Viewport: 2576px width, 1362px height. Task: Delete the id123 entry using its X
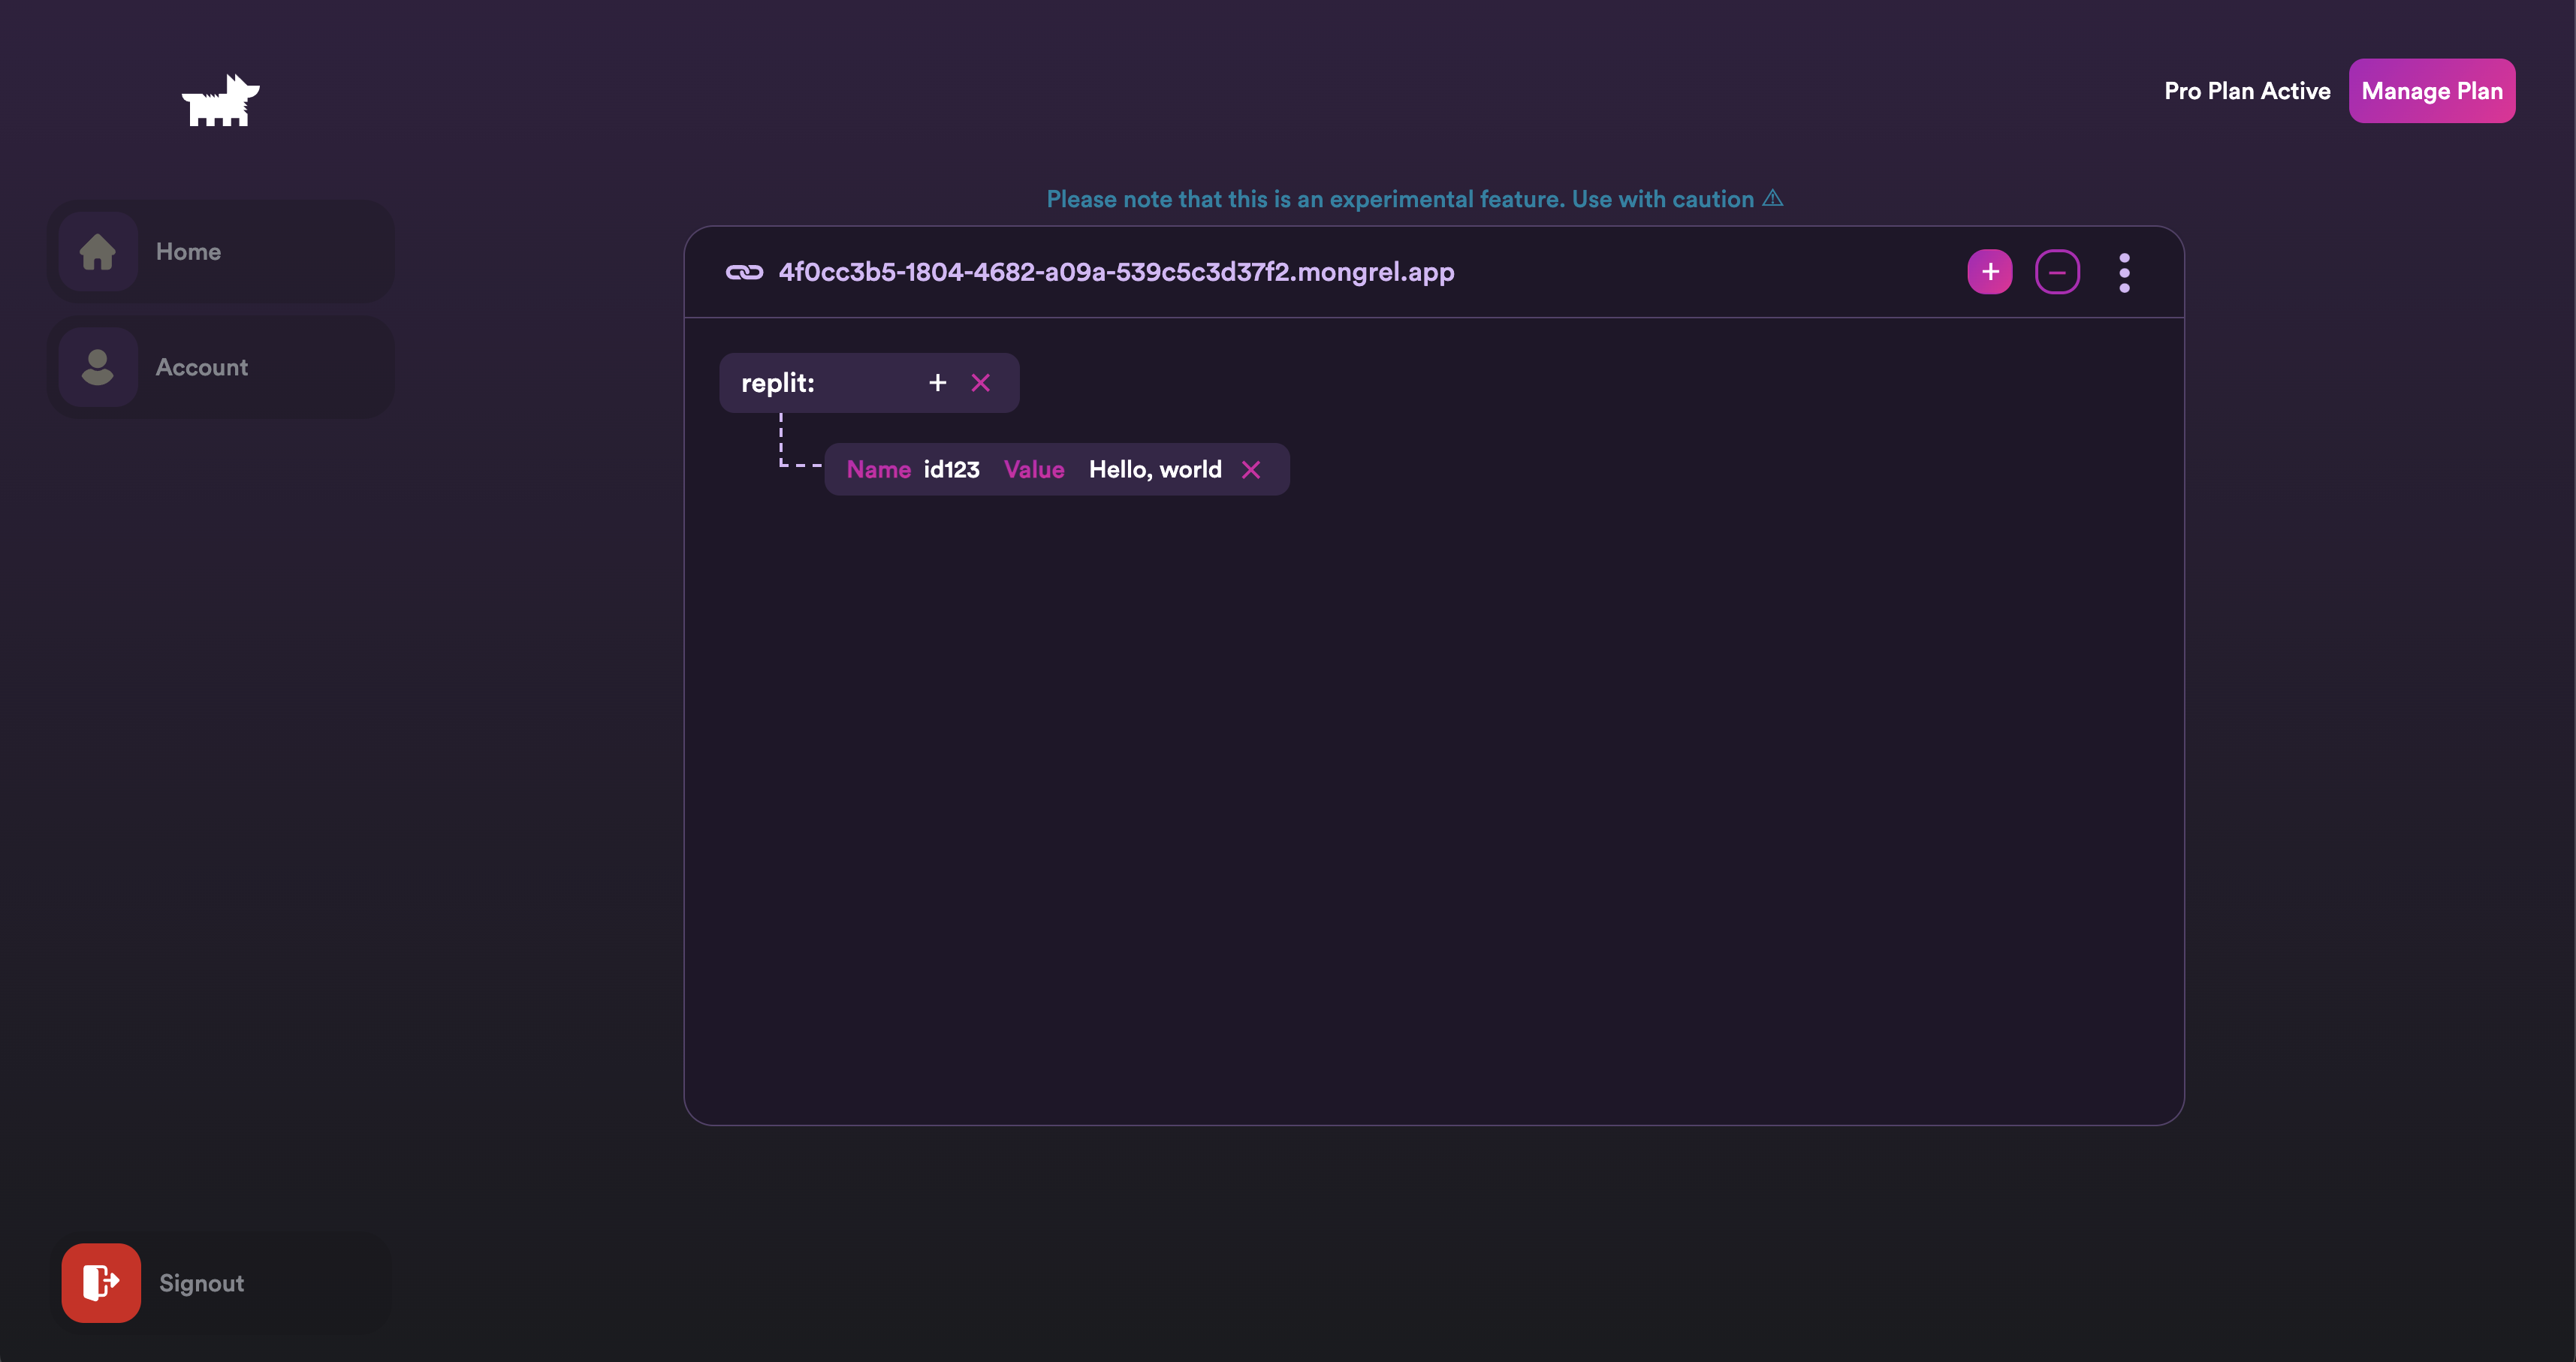1250,470
